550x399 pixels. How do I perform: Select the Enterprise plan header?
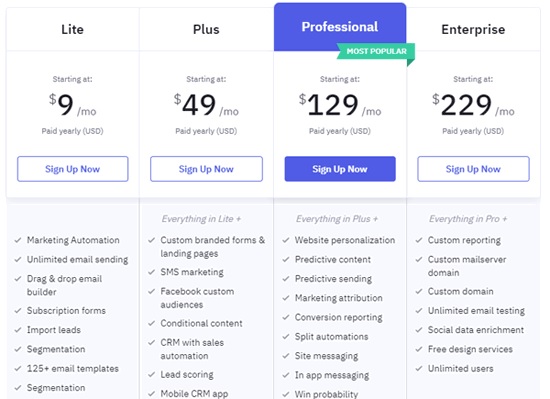473,29
